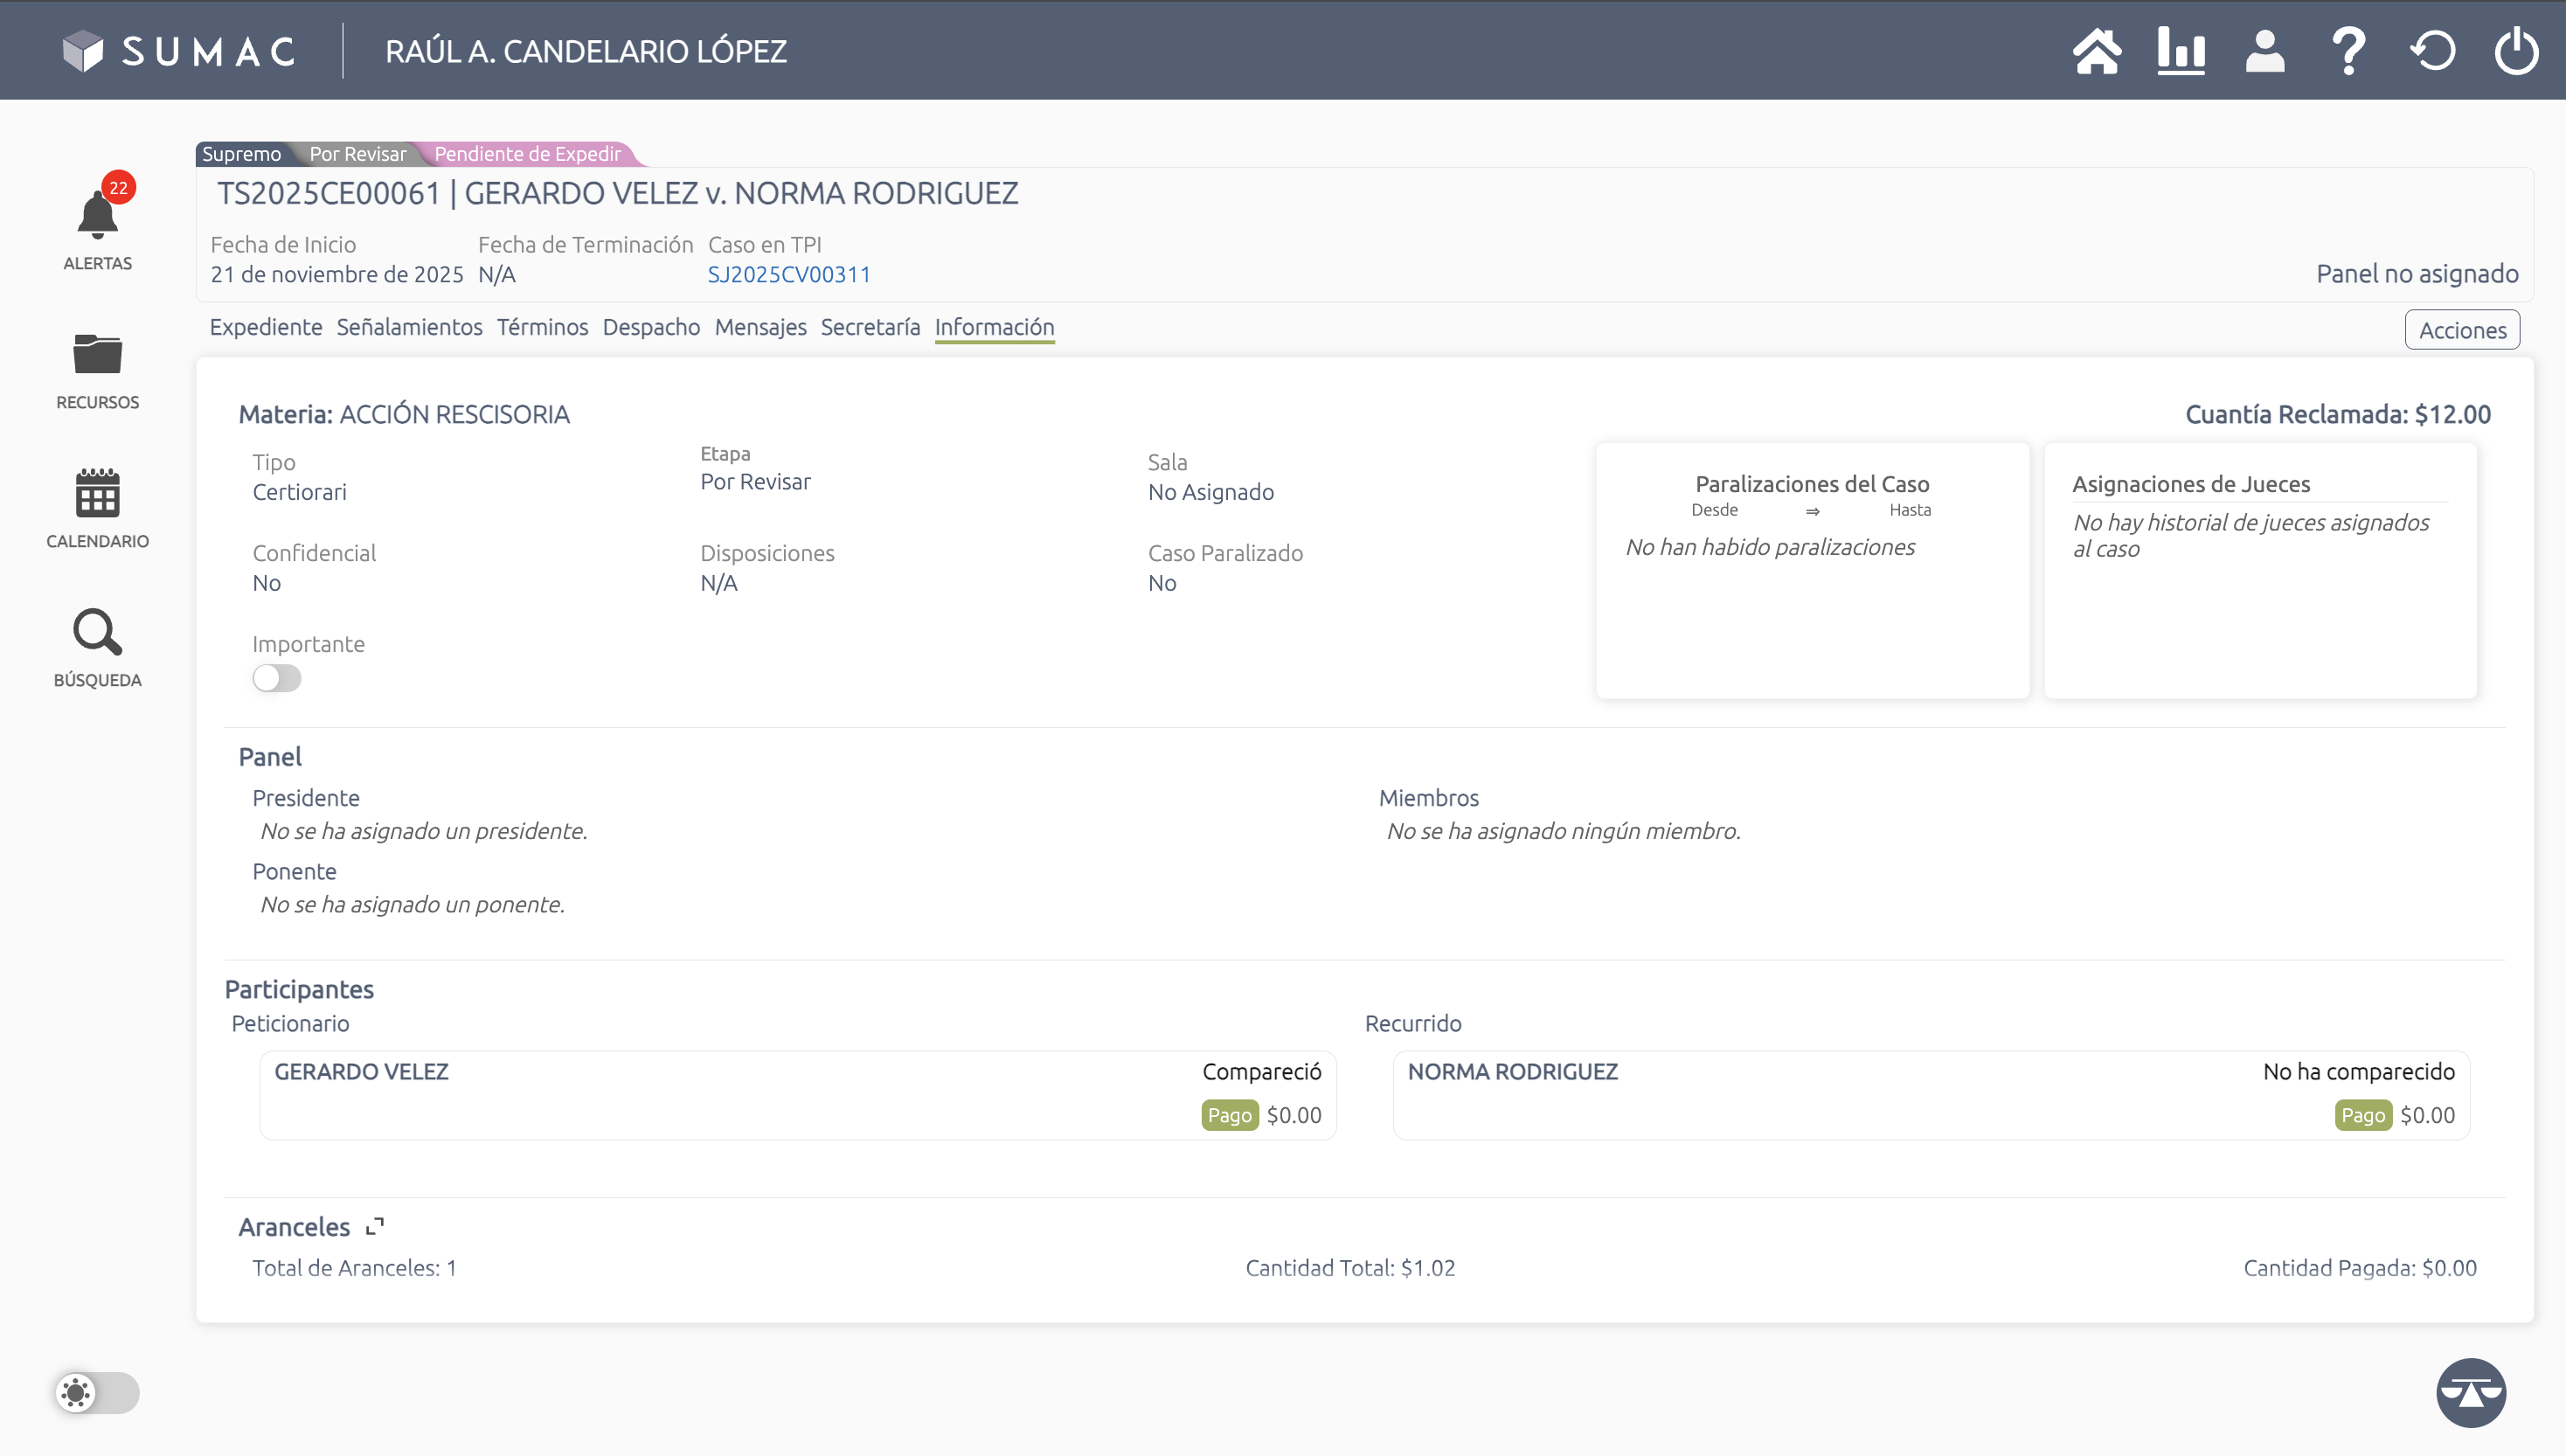Open the Acciones dropdown
Viewport: 2566px width, 1456px height.
[2461, 330]
